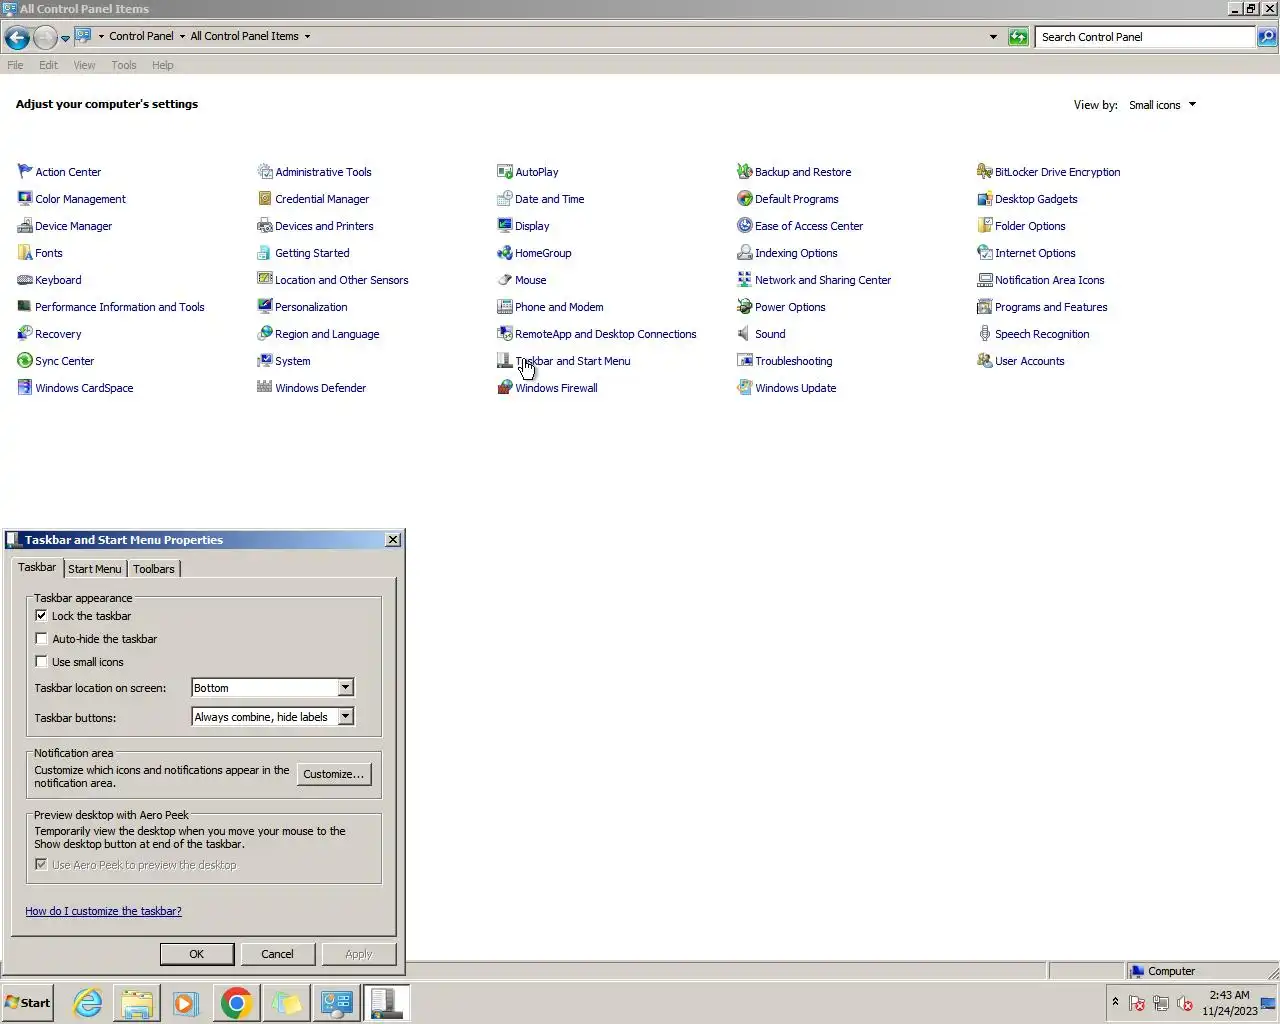Image resolution: width=1280 pixels, height=1024 pixels.
Task: Open Speech Recognition microphone icon
Action: click(x=985, y=334)
